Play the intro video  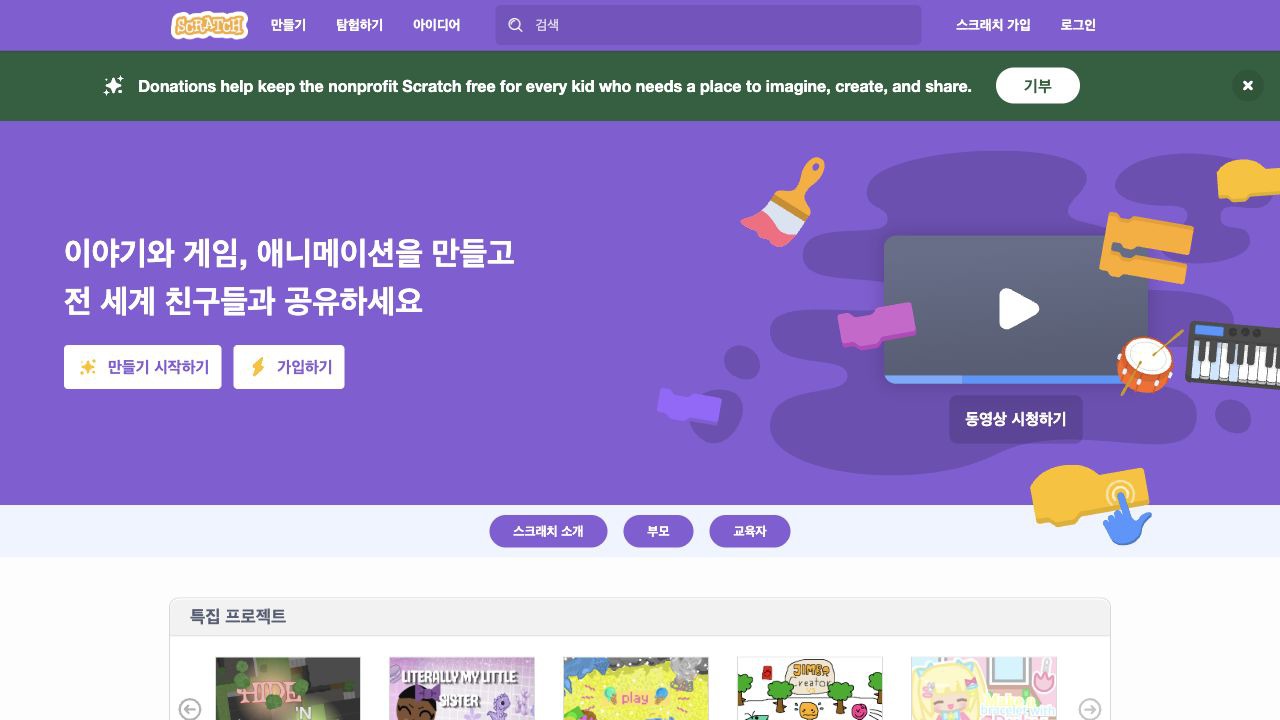(1018, 309)
